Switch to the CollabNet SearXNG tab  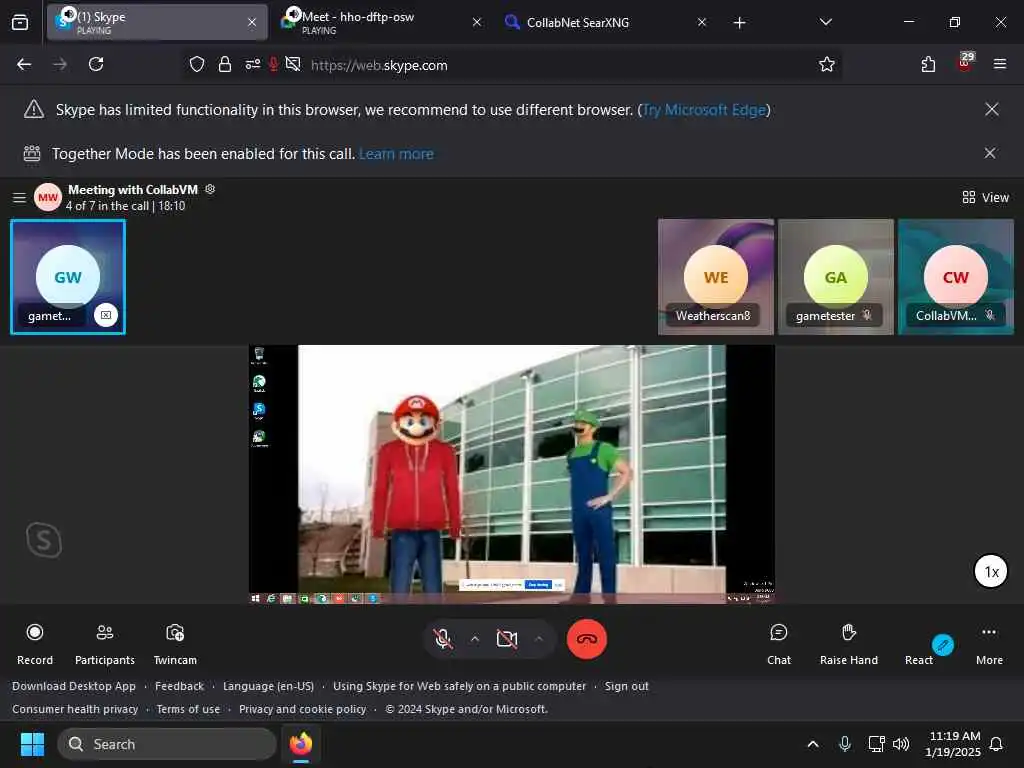pos(606,22)
